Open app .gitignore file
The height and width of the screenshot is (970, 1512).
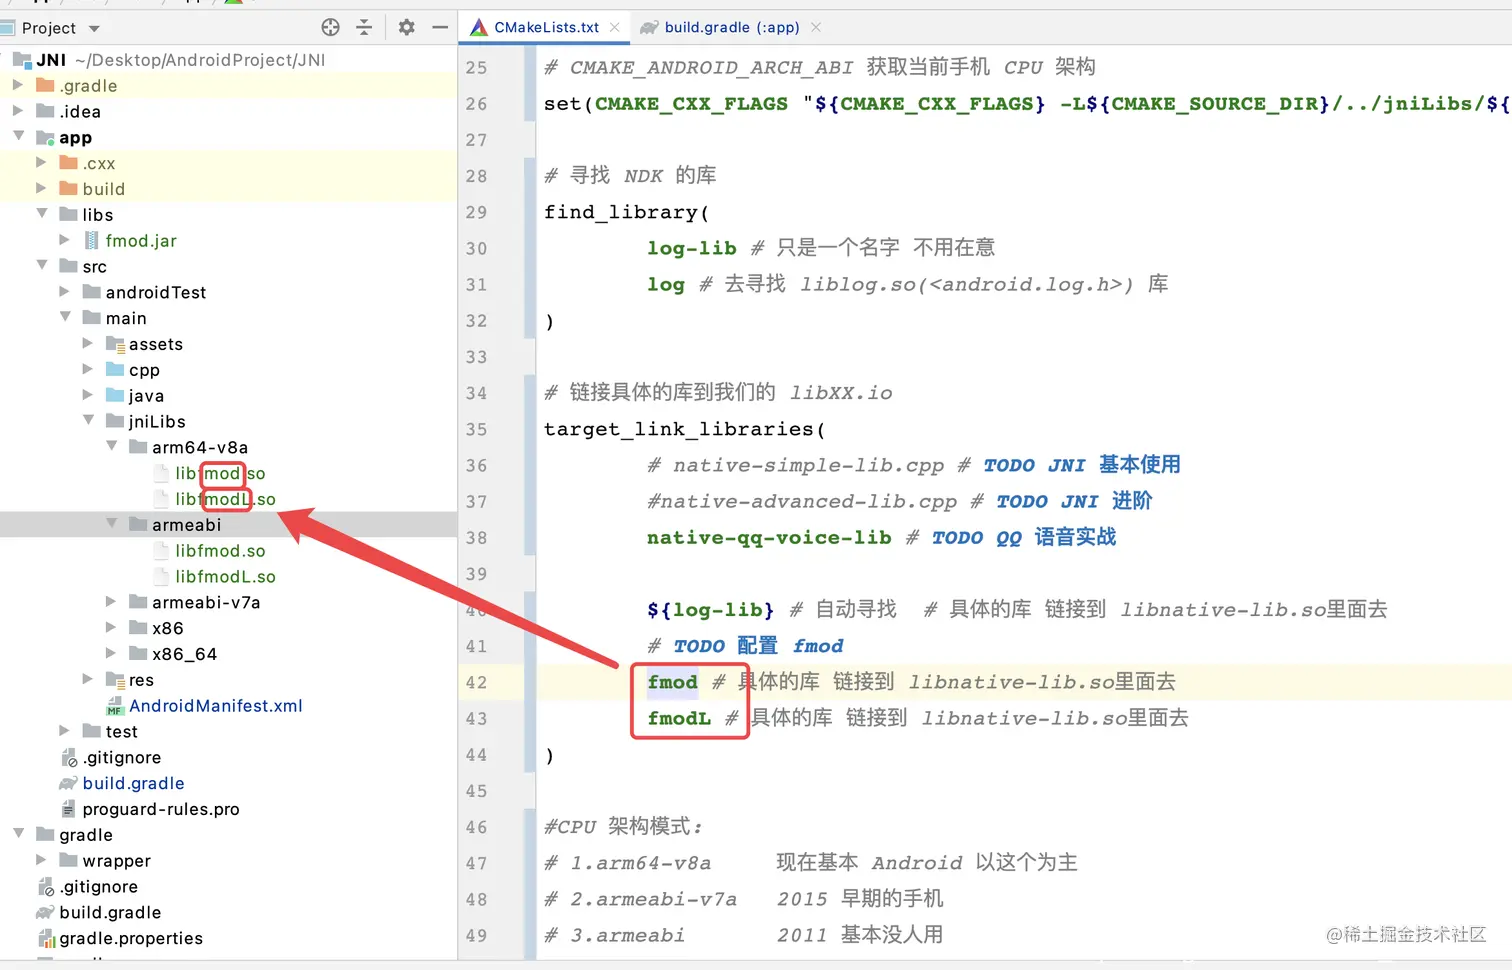click(121, 758)
